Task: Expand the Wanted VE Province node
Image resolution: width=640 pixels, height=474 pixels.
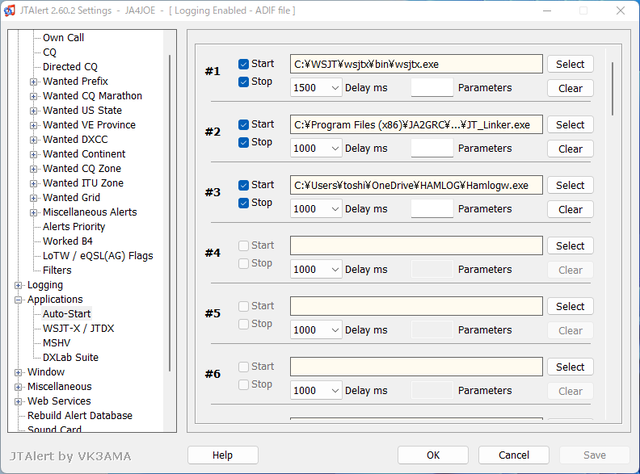Action: pyautogui.click(x=33, y=125)
